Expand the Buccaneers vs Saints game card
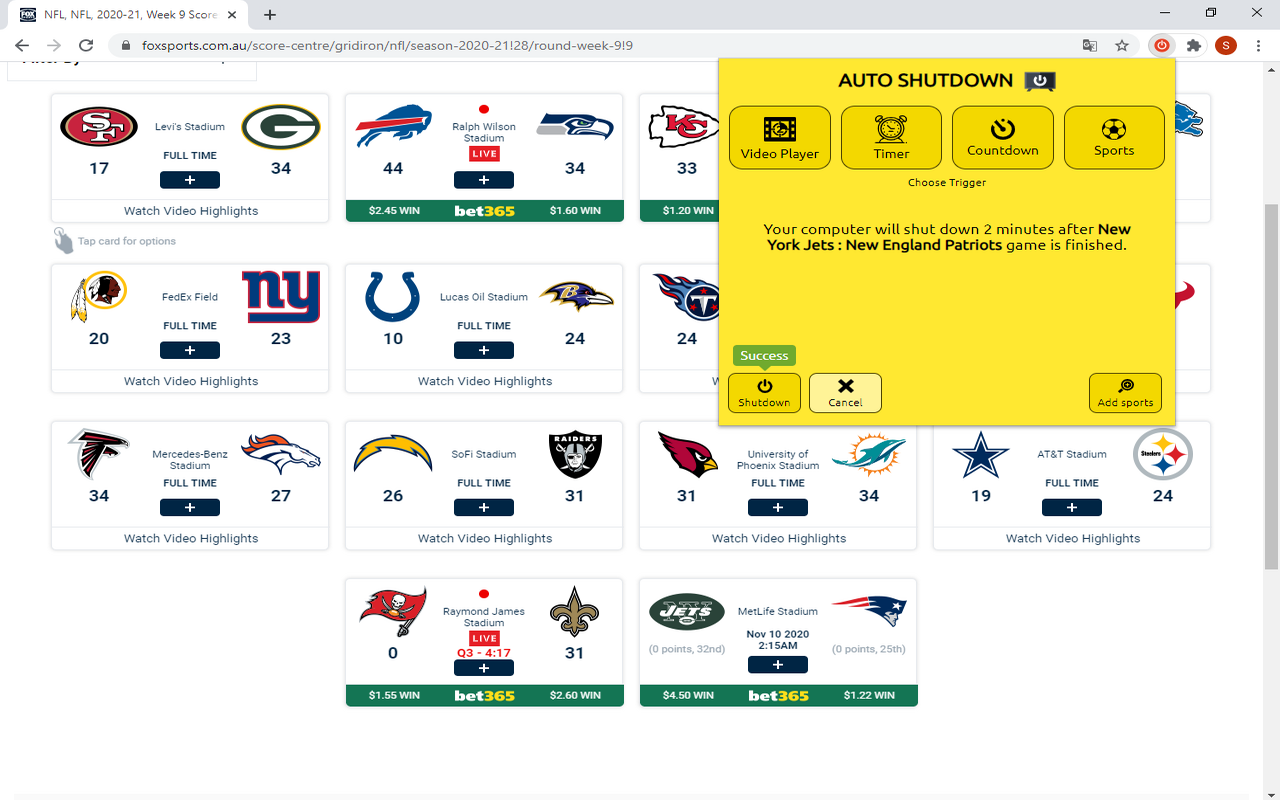1280x800 pixels. click(484, 668)
